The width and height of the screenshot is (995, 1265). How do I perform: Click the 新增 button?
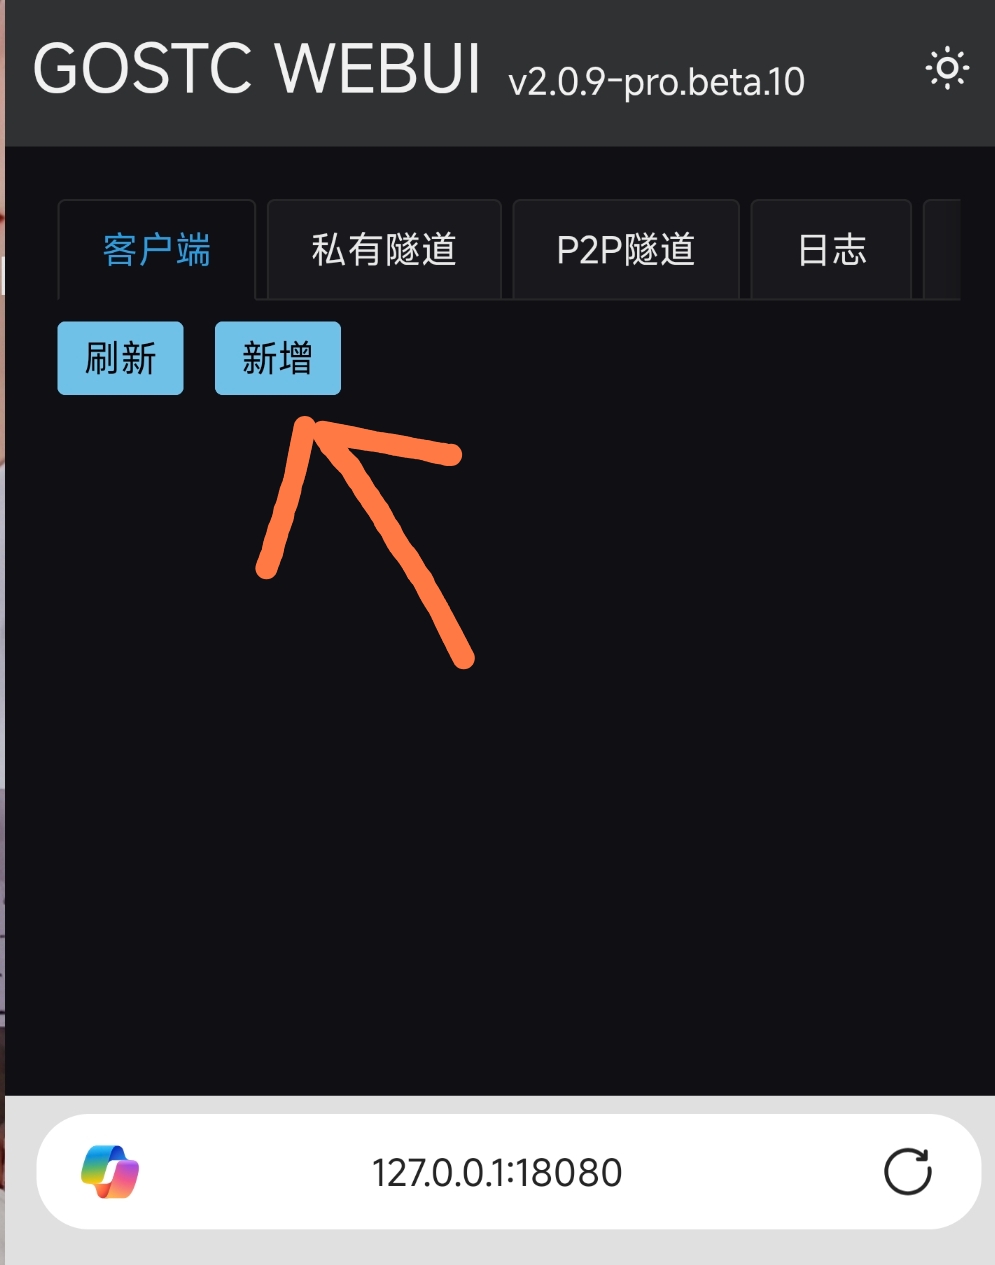(278, 358)
